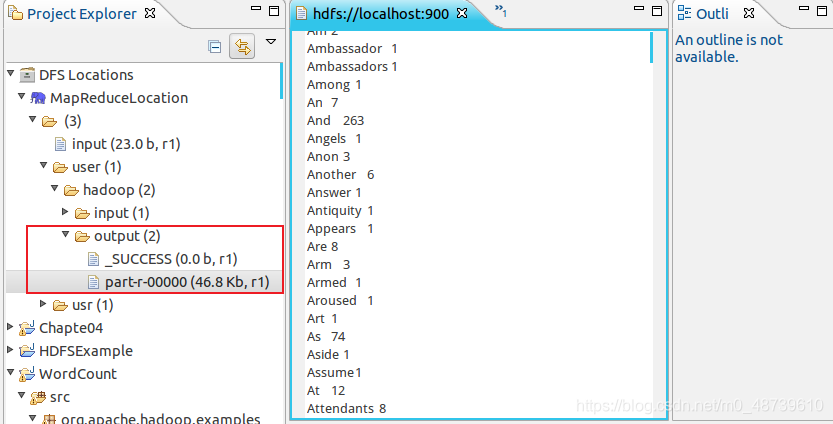
Task: Click the line "Are 8"
Action: pos(322,247)
